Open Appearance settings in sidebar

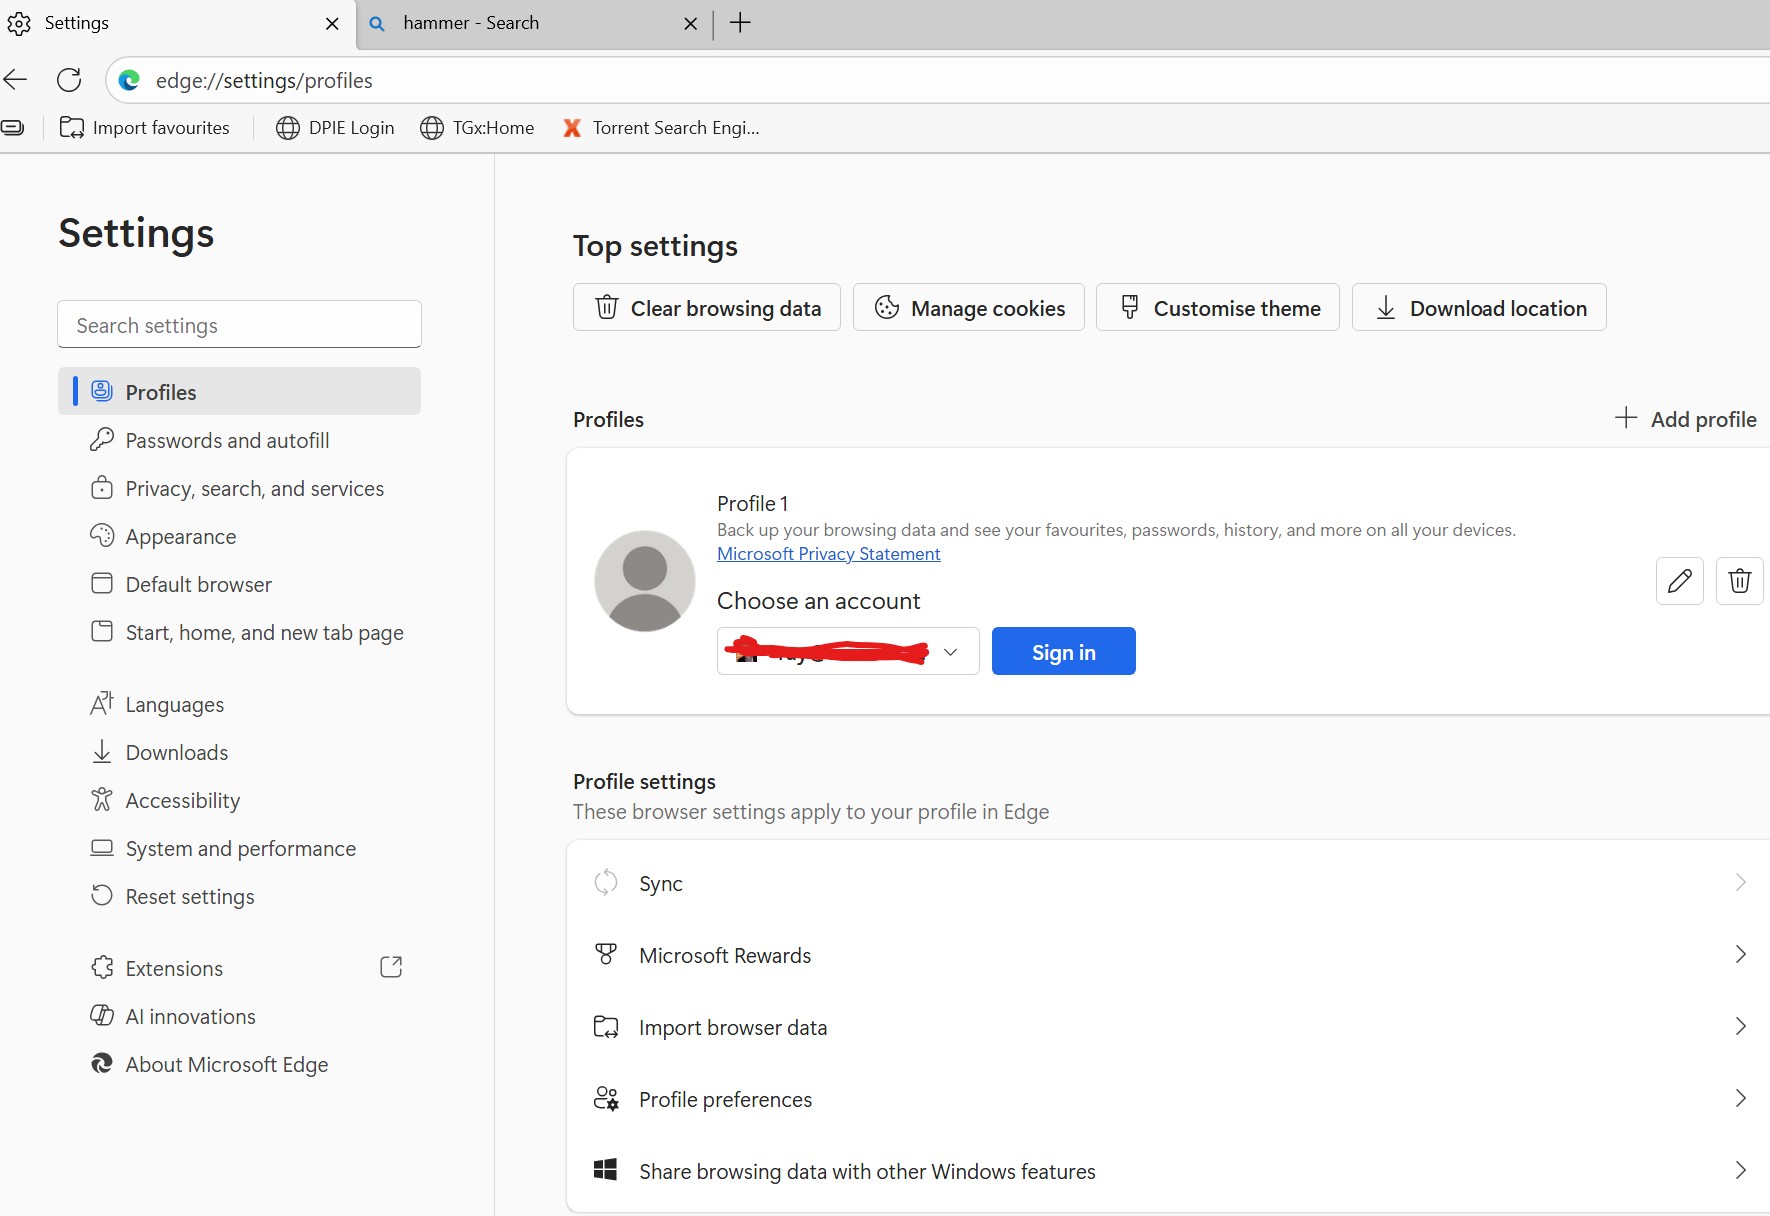(181, 537)
